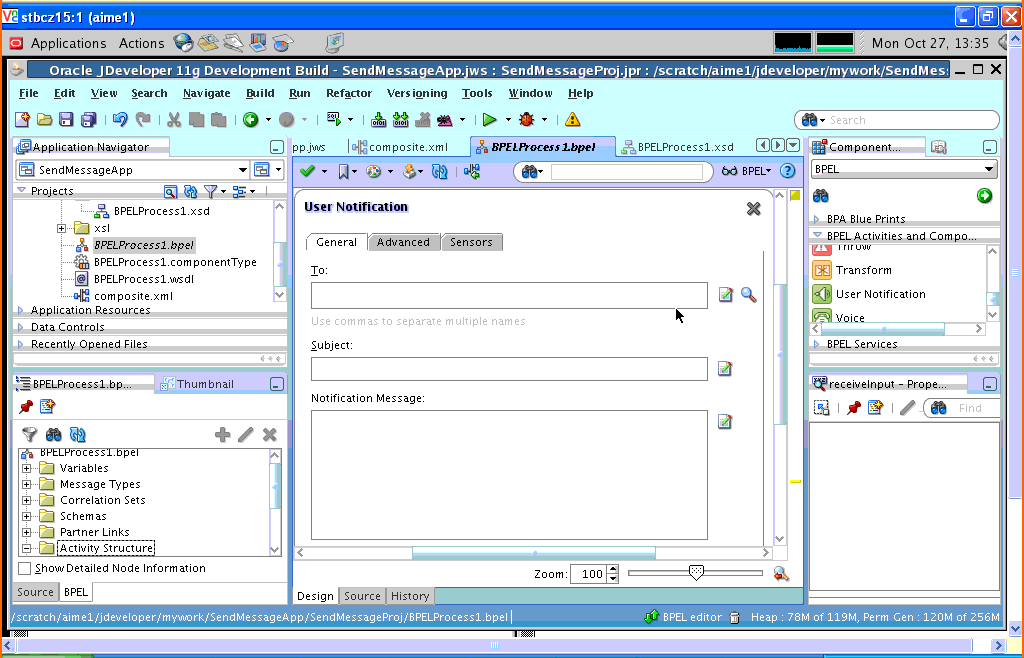Expand Recently Opened Files section
The width and height of the screenshot is (1024, 658).
click(x=20, y=344)
